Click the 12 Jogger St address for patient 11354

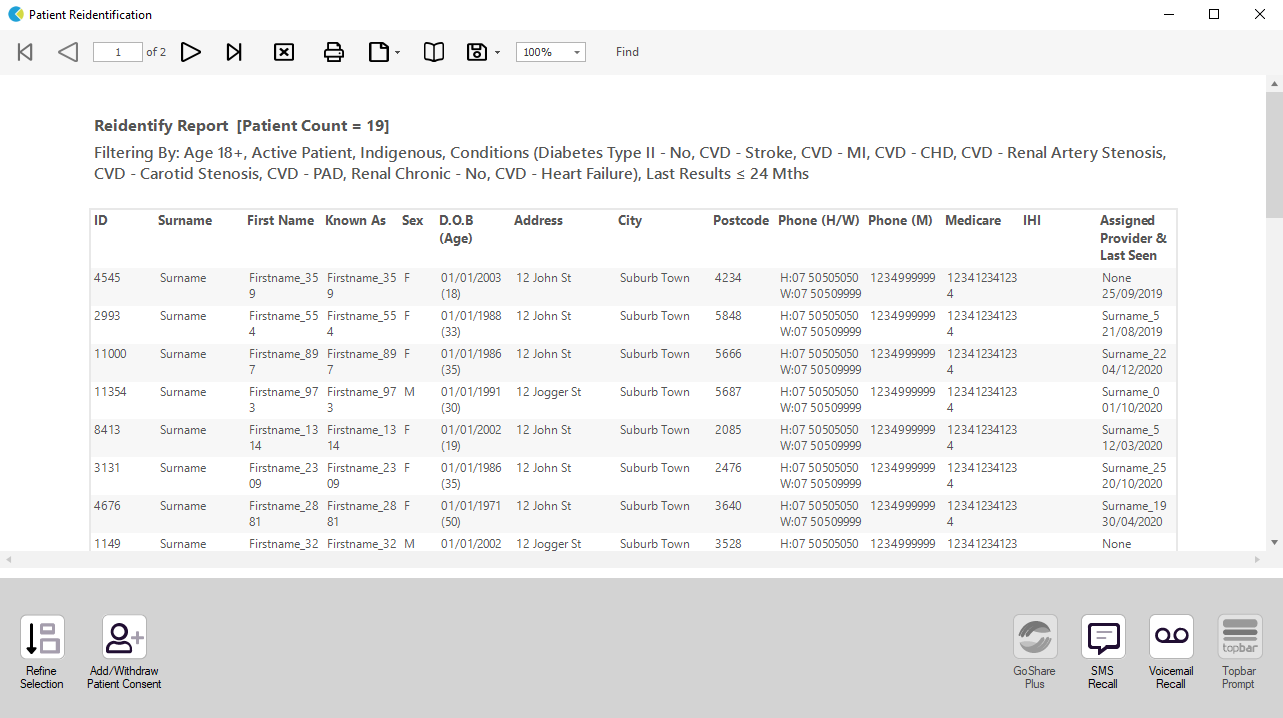click(548, 392)
